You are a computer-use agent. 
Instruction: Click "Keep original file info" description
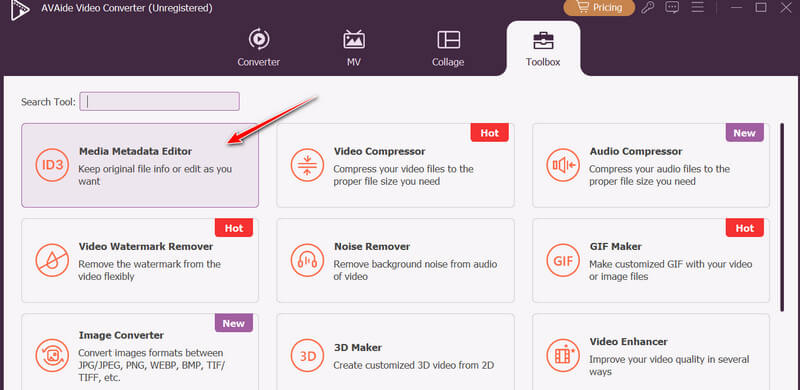tap(155, 175)
